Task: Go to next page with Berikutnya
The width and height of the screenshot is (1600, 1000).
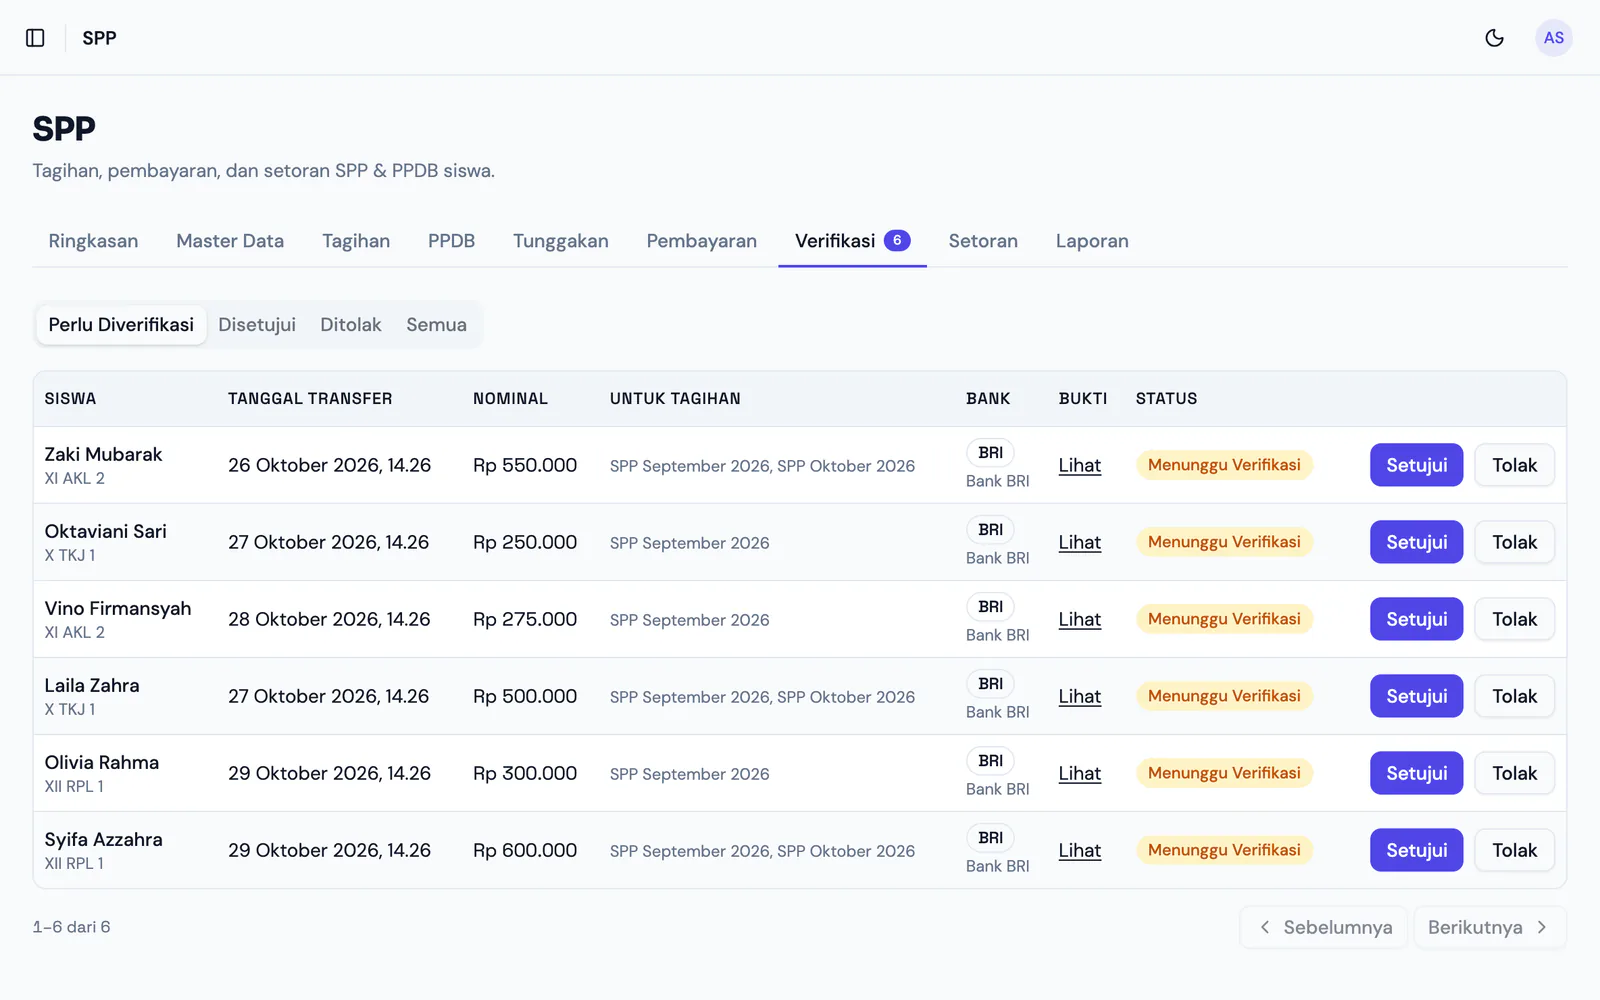Action: click(x=1489, y=927)
